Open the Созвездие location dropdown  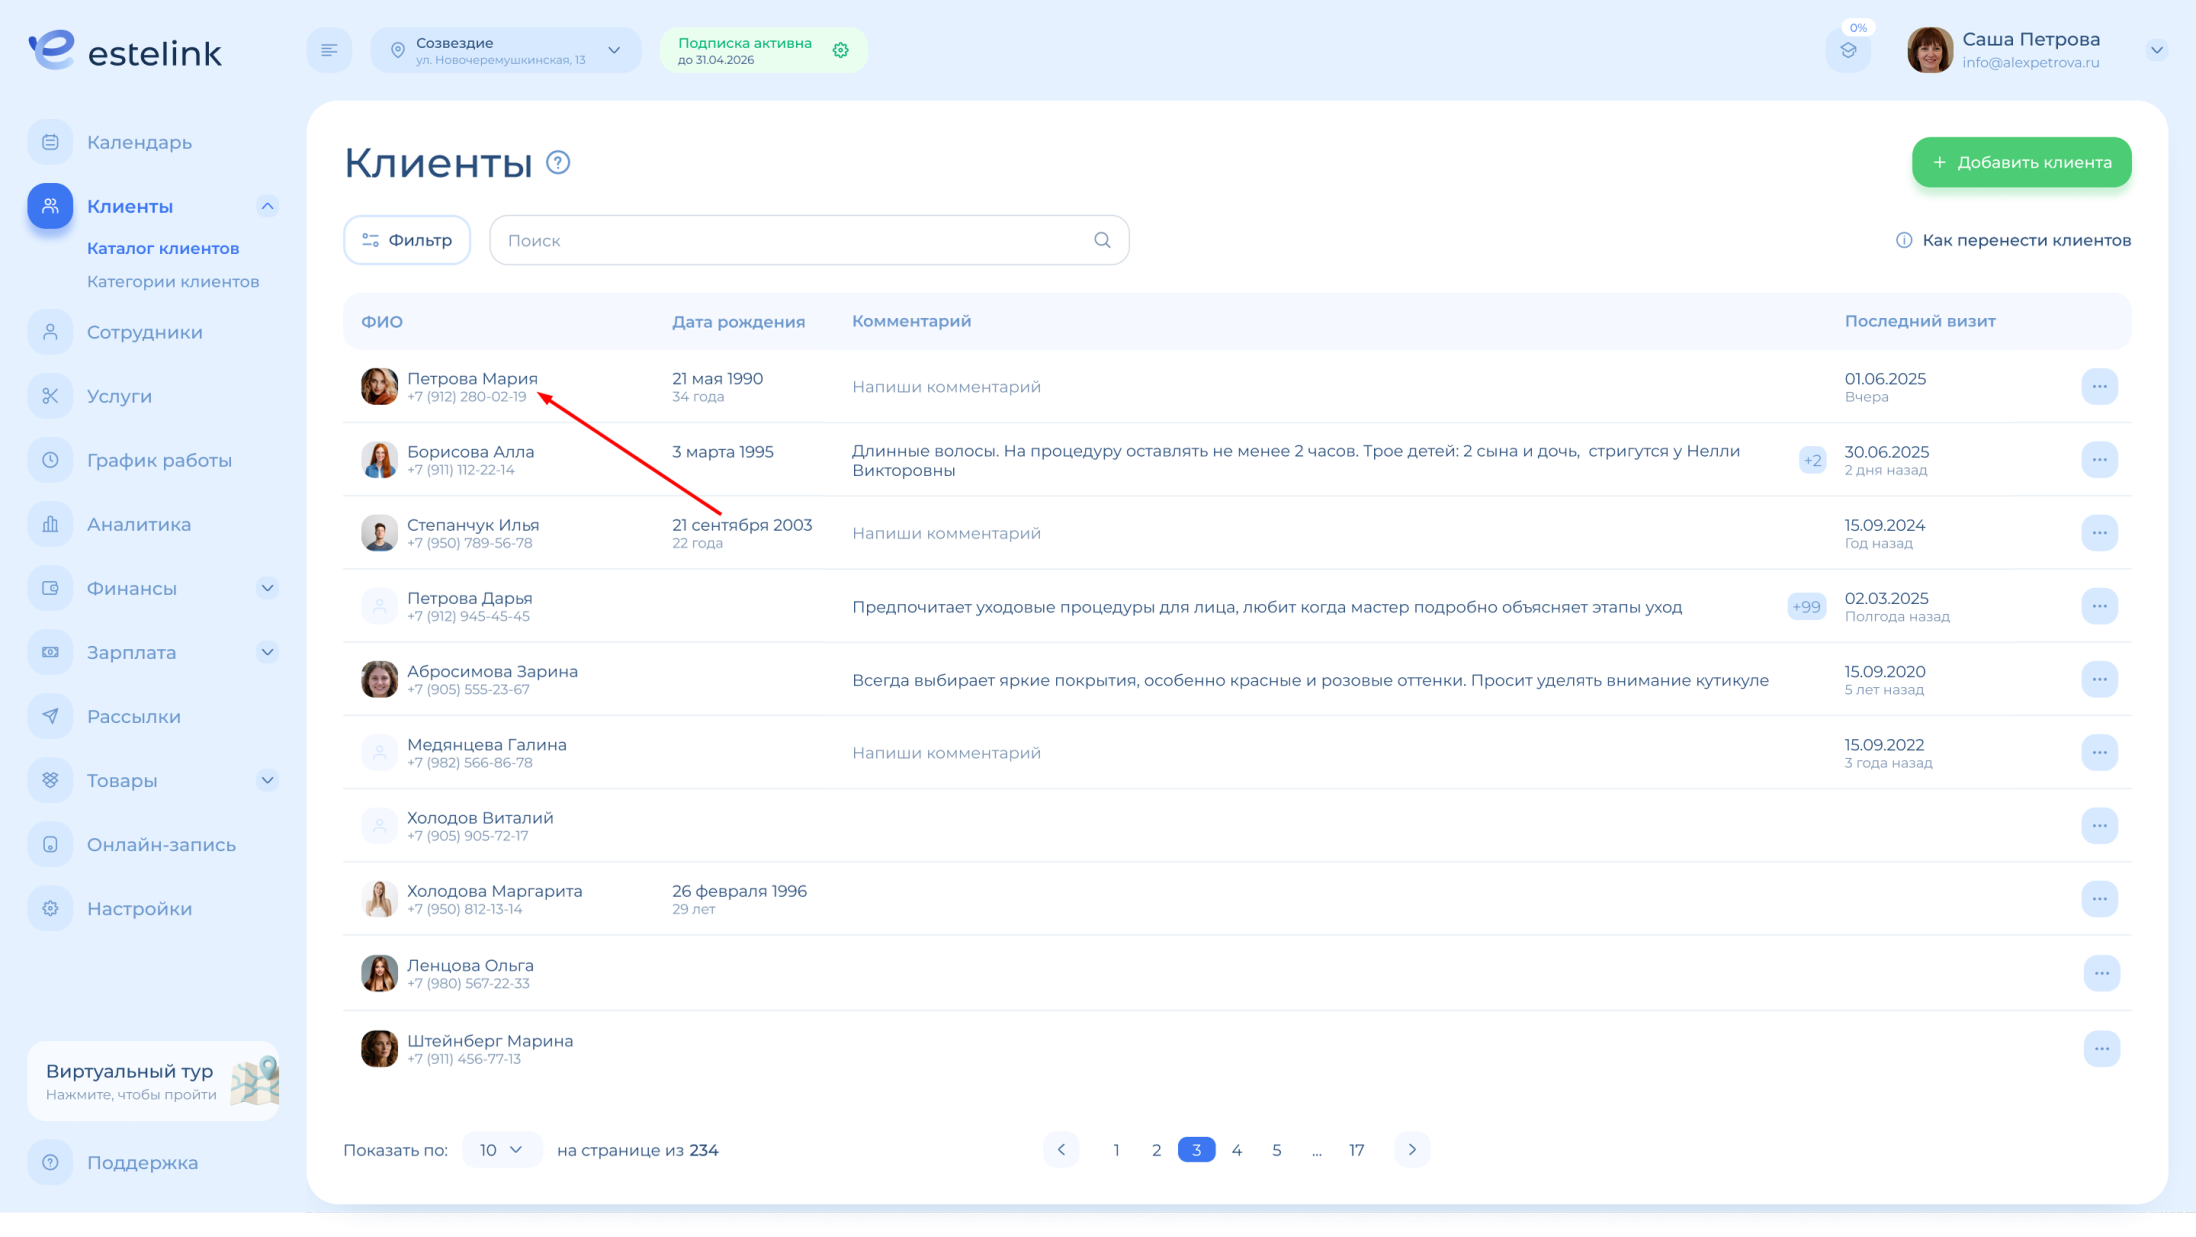(x=506, y=50)
